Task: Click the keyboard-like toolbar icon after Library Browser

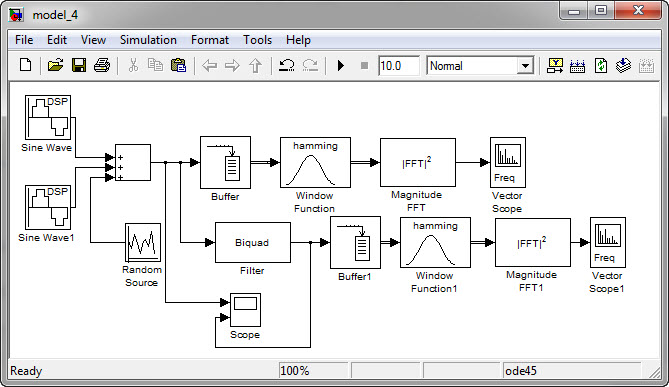Action: tap(577, 66)
